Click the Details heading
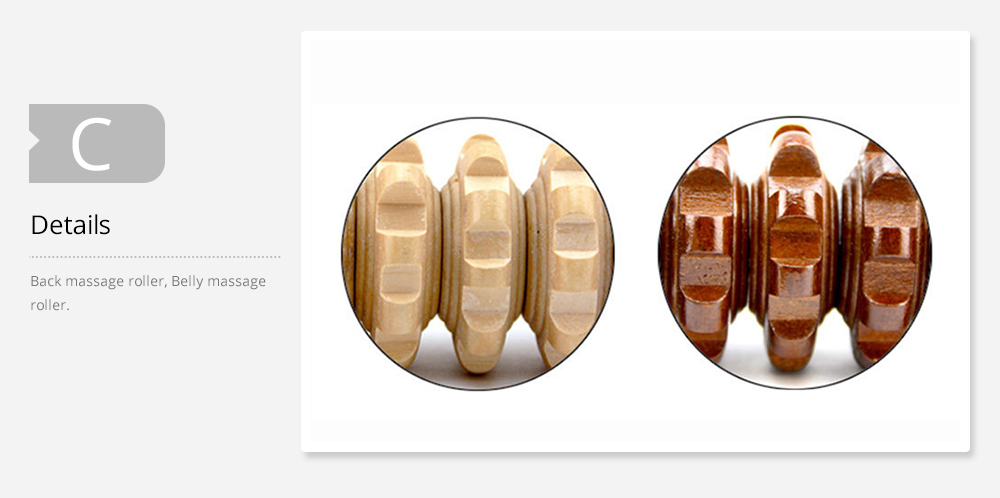1000x498 pixels. click(70, 225)
